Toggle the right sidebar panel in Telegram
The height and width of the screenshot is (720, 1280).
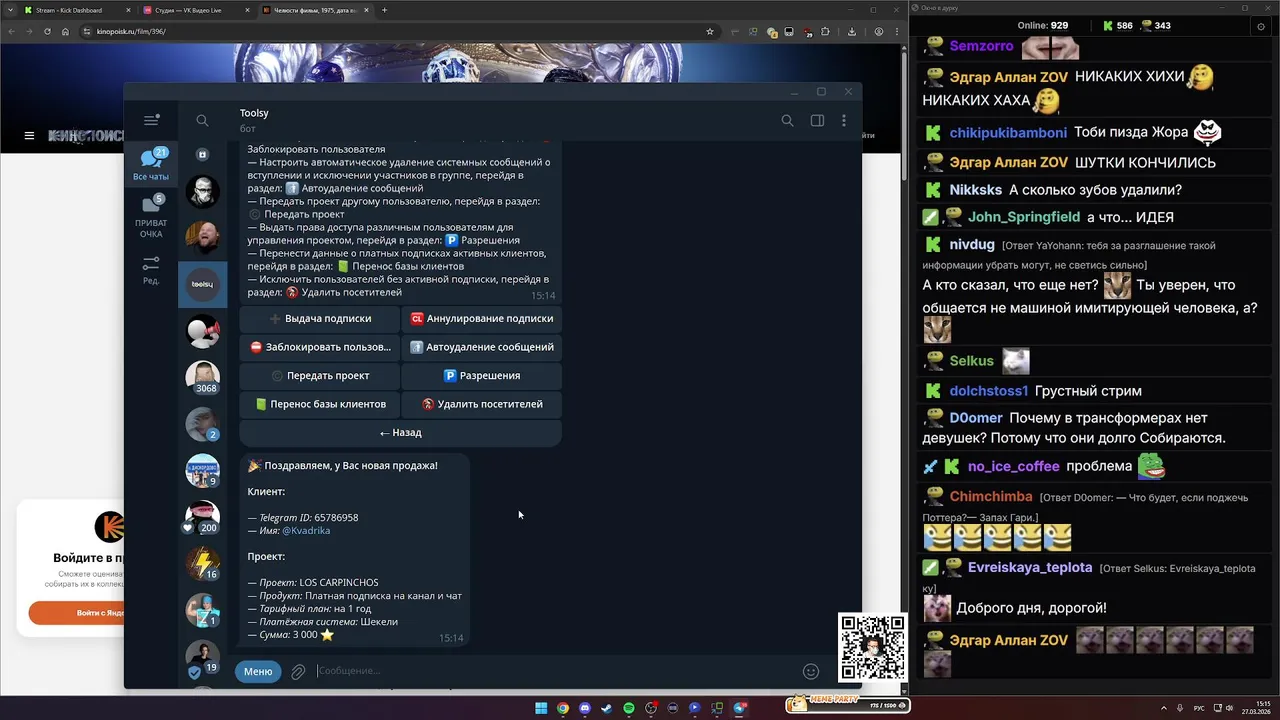[817, 120]
